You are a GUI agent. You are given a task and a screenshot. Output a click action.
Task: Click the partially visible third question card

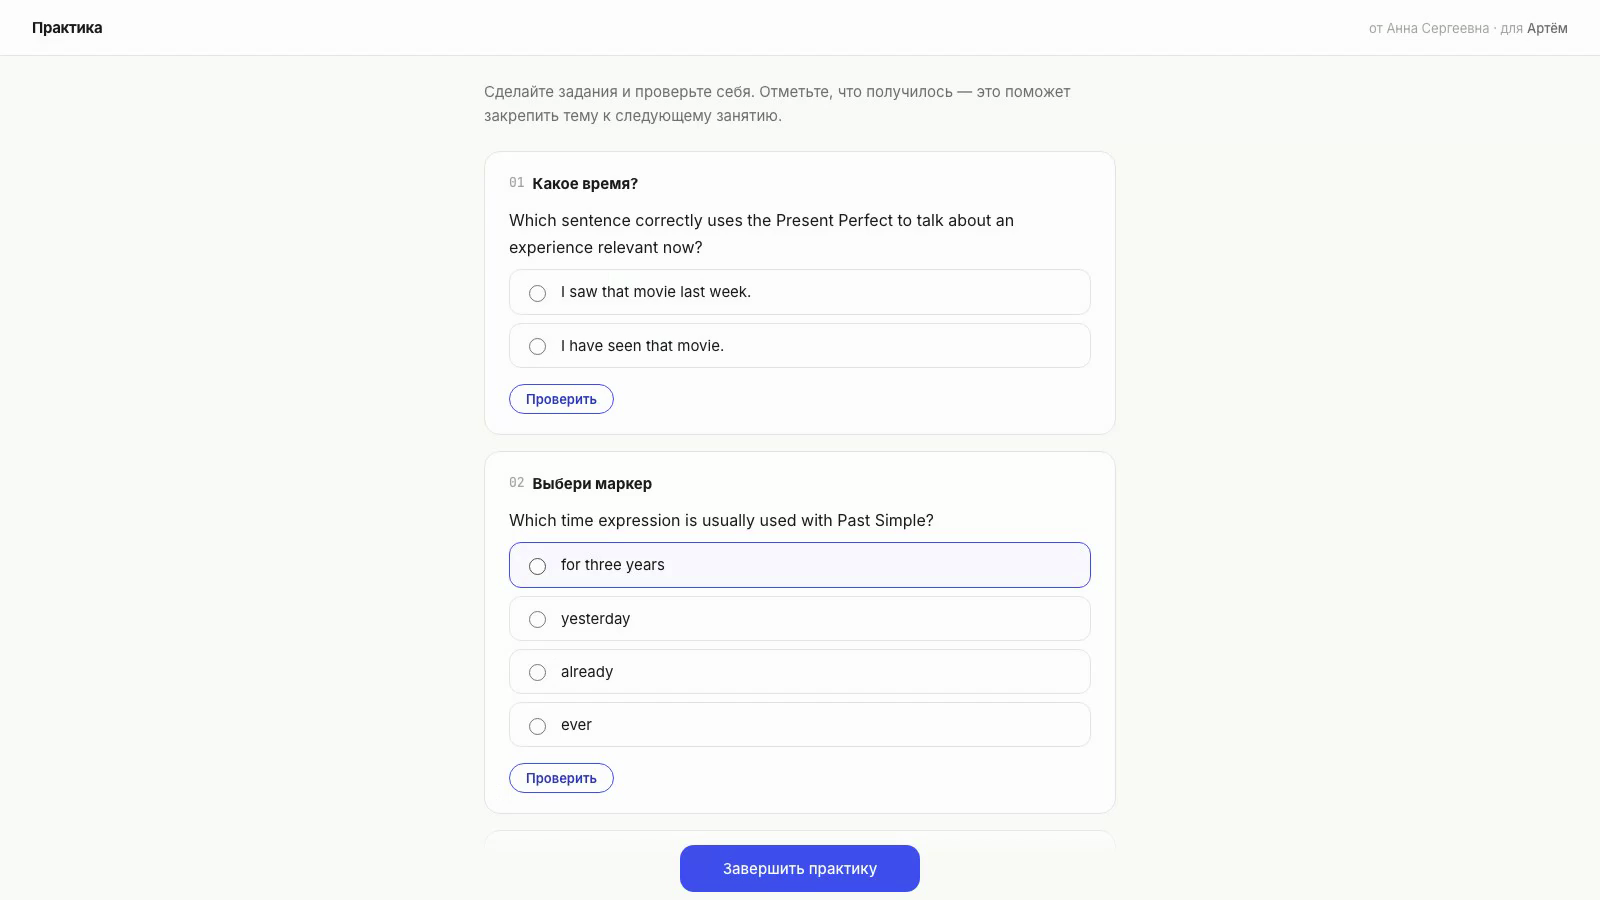(x=800, y=838)
